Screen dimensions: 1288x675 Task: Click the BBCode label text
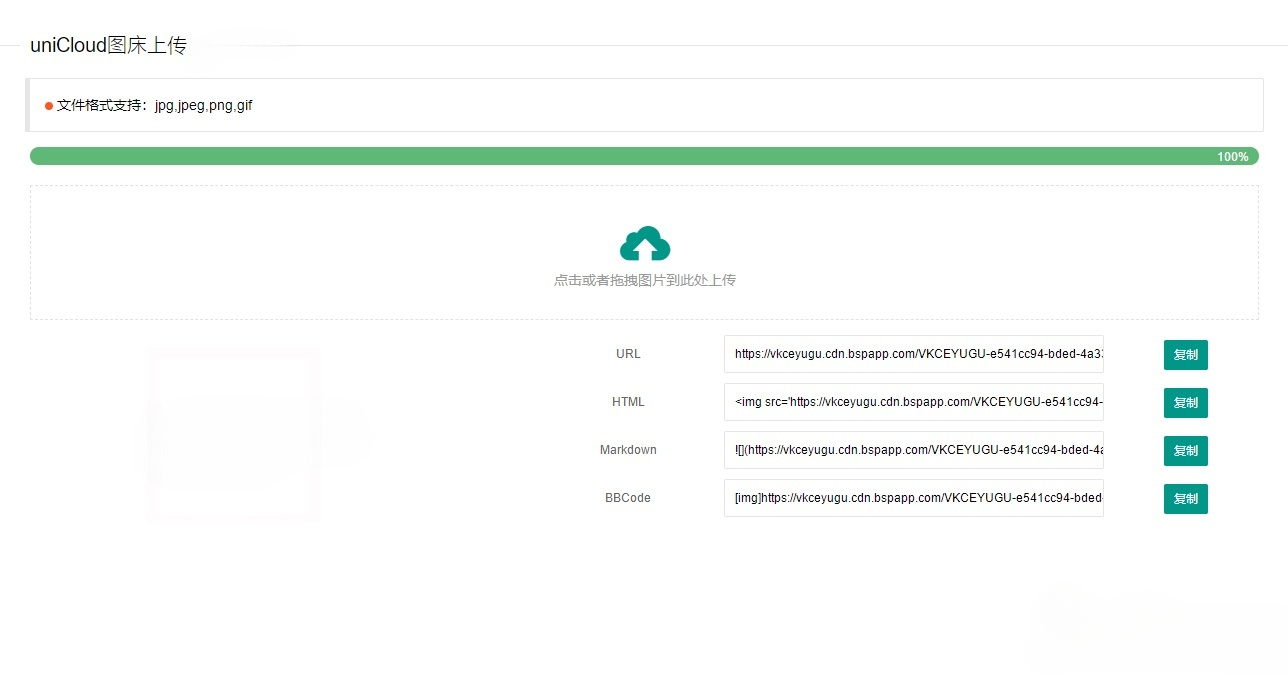pos(628,498)
